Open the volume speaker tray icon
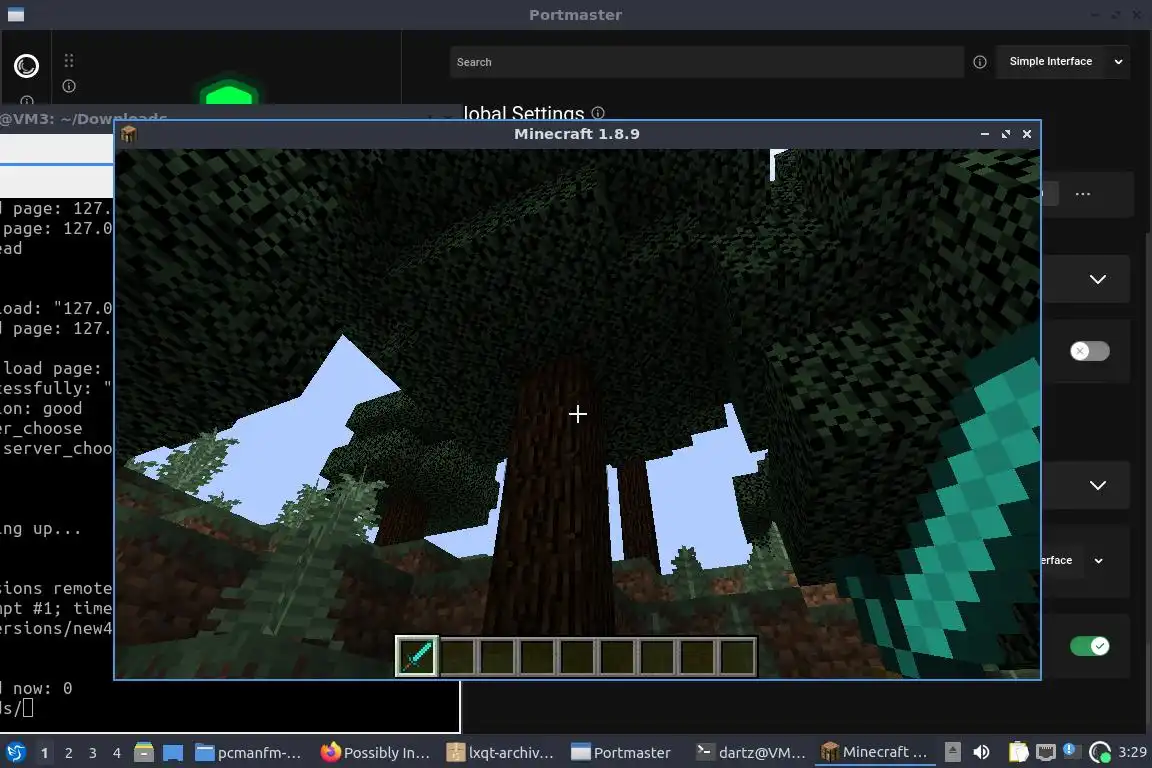1152x768 pixels. [x=981, y=752]
